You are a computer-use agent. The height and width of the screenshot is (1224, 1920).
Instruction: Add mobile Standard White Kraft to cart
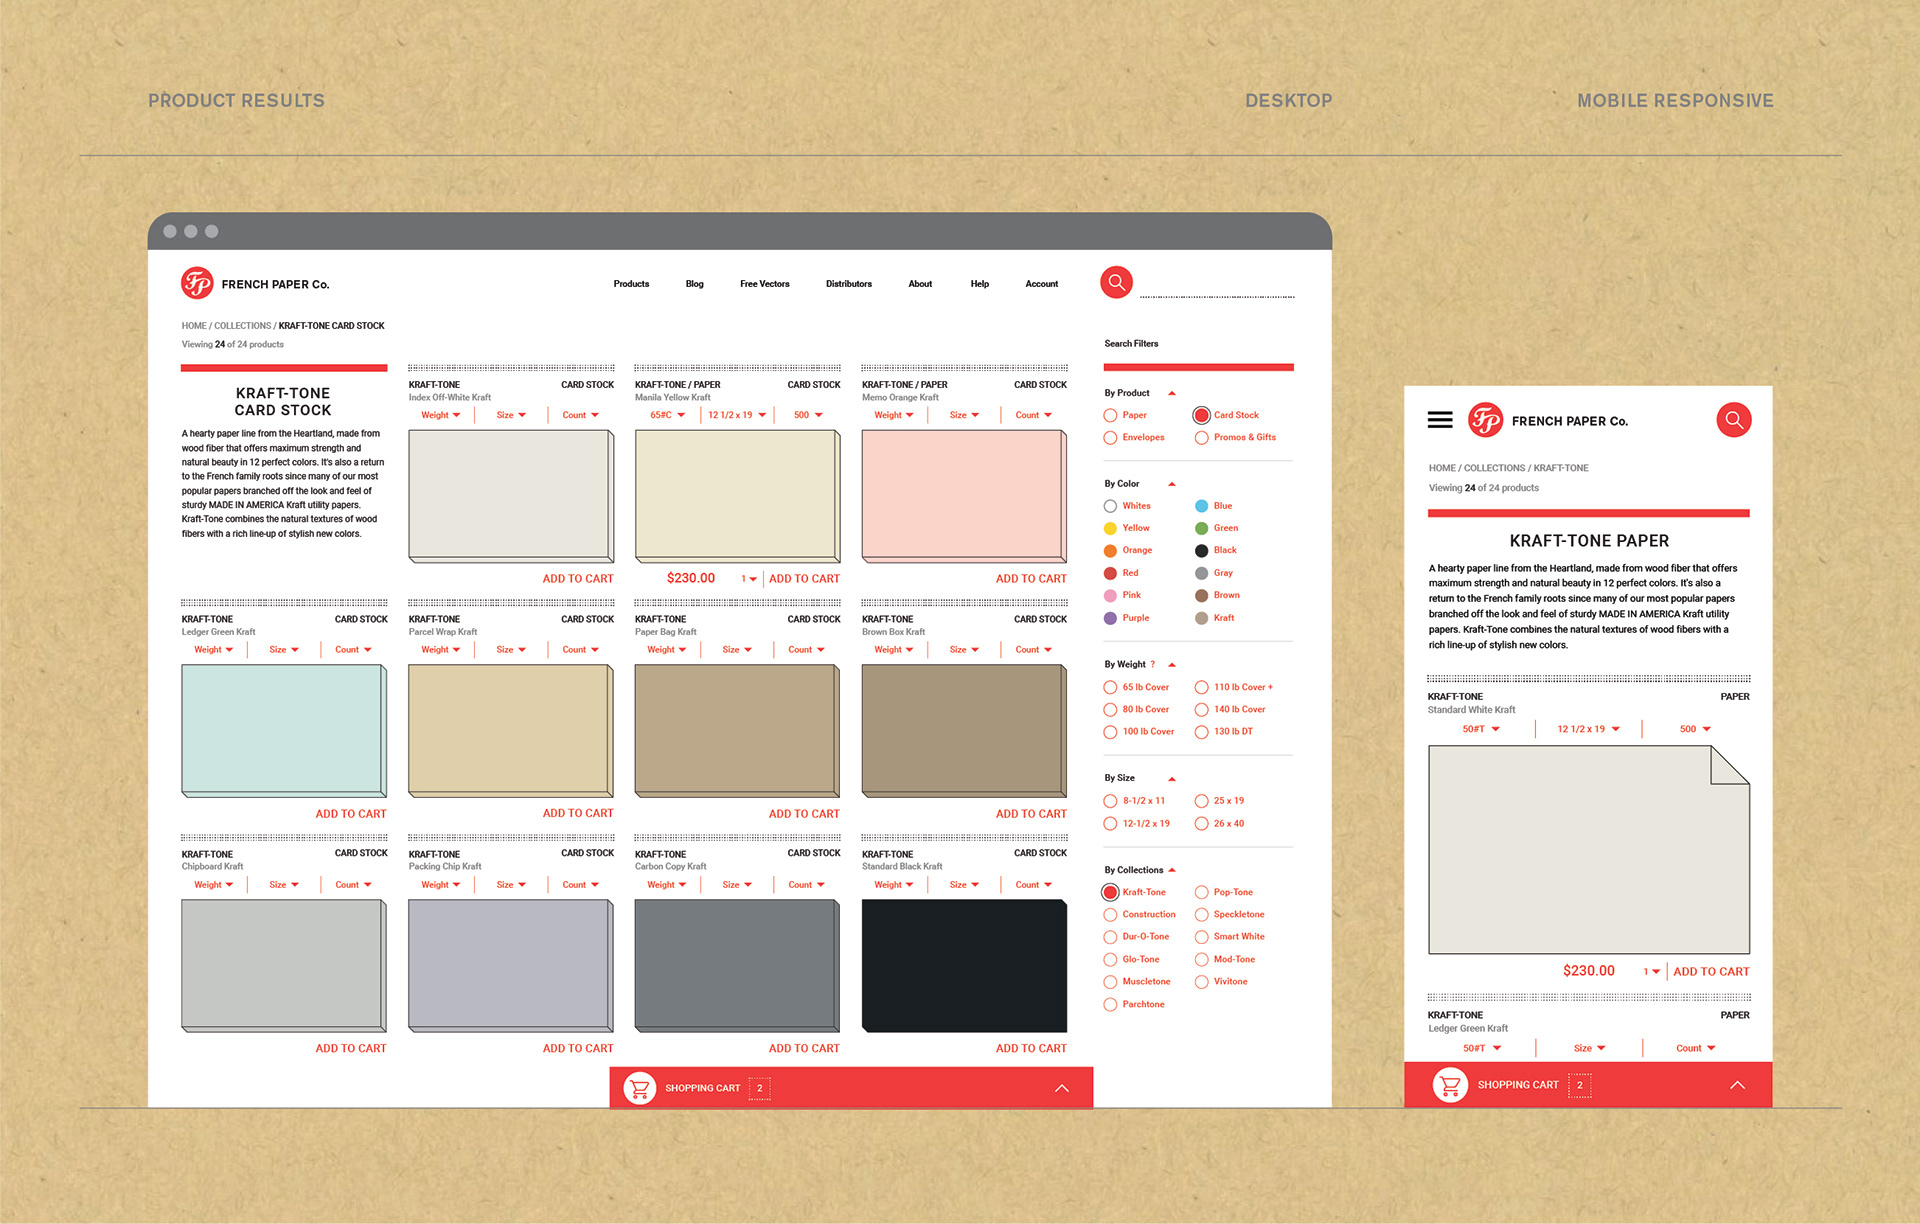[x=1711, y=972]
